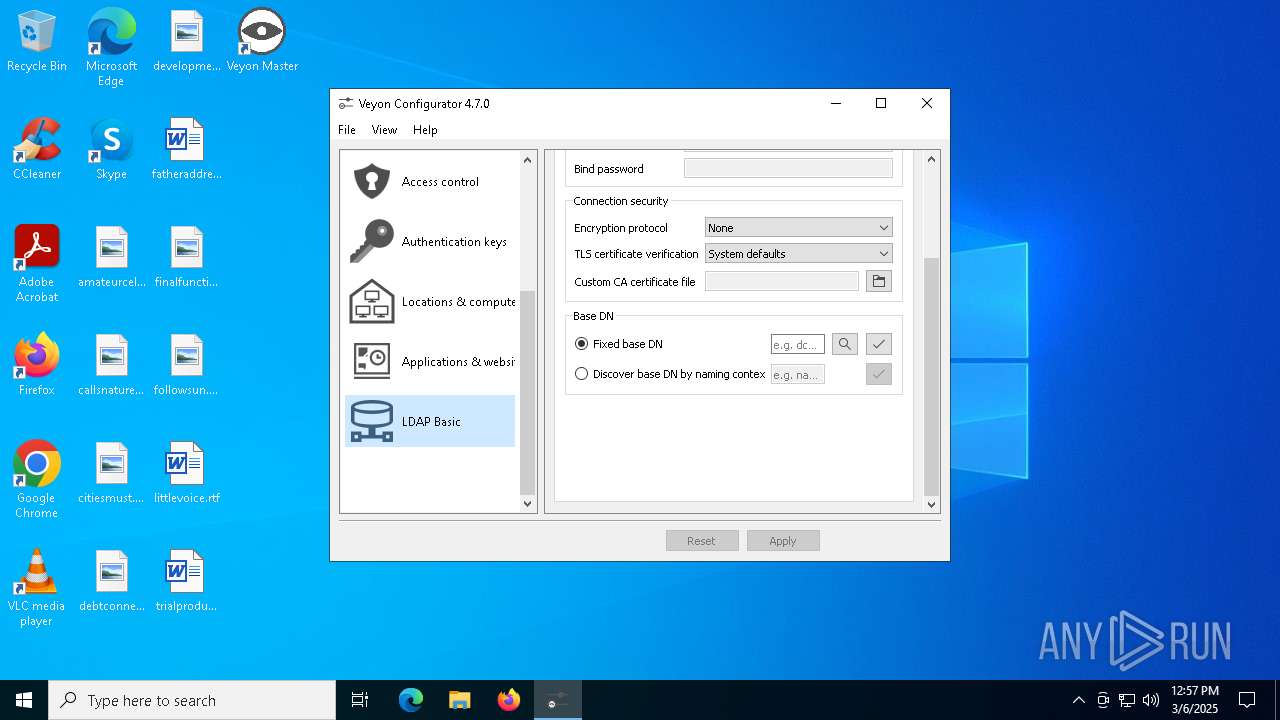Select the debtconne... desktop file
This screenshot has height=720, width=1280.
click(x=111, y=581)
